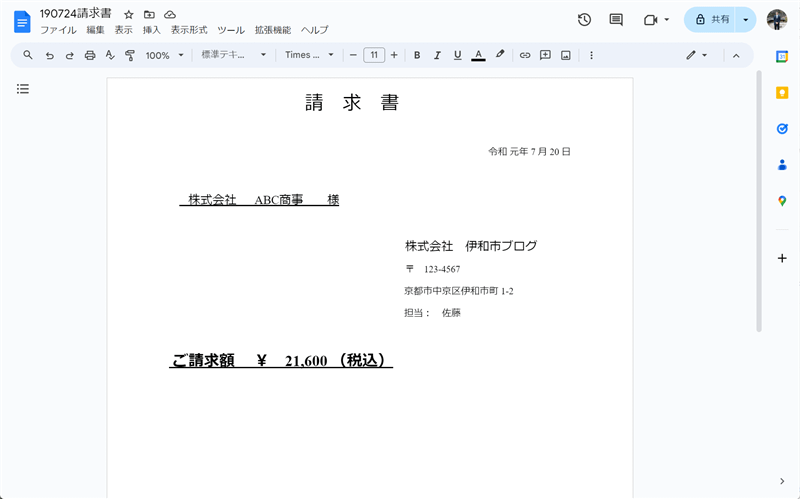Insert an image from the toolbar
Screen dimensions: 800x499
pos(565,55)
